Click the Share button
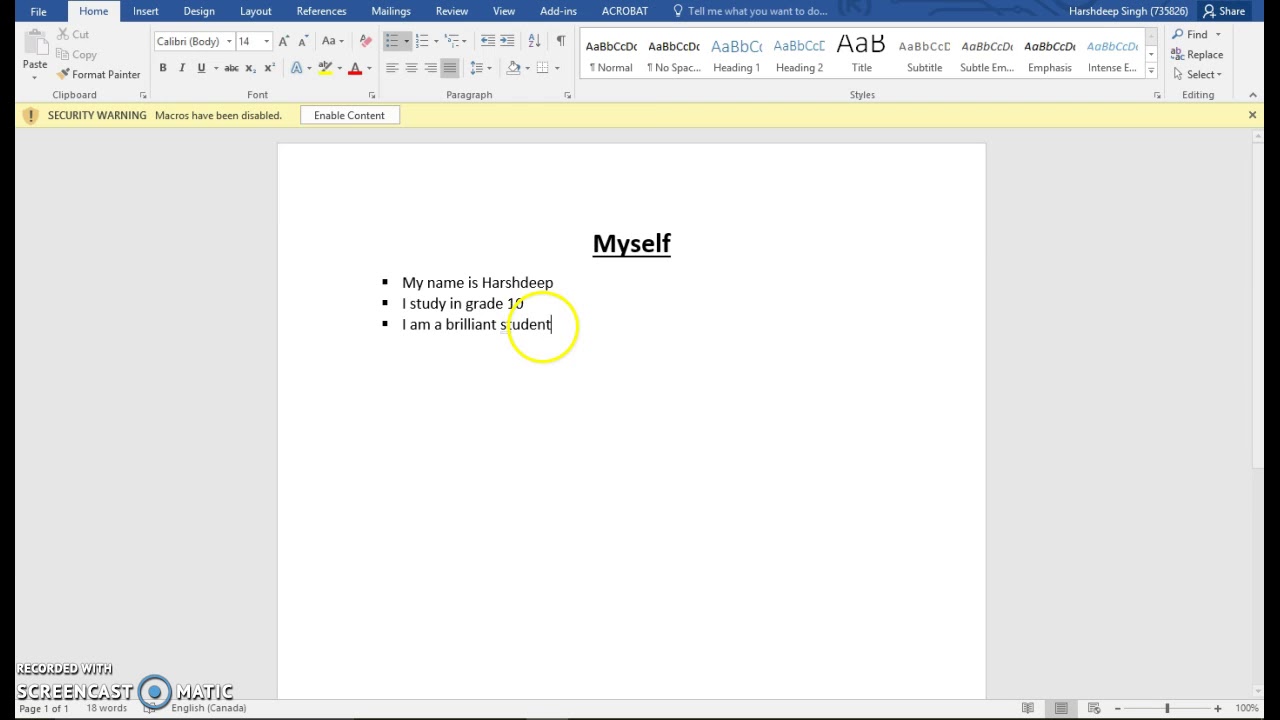The height and width of the screenshot is (720, 1280). click(x=1224, y=11)
